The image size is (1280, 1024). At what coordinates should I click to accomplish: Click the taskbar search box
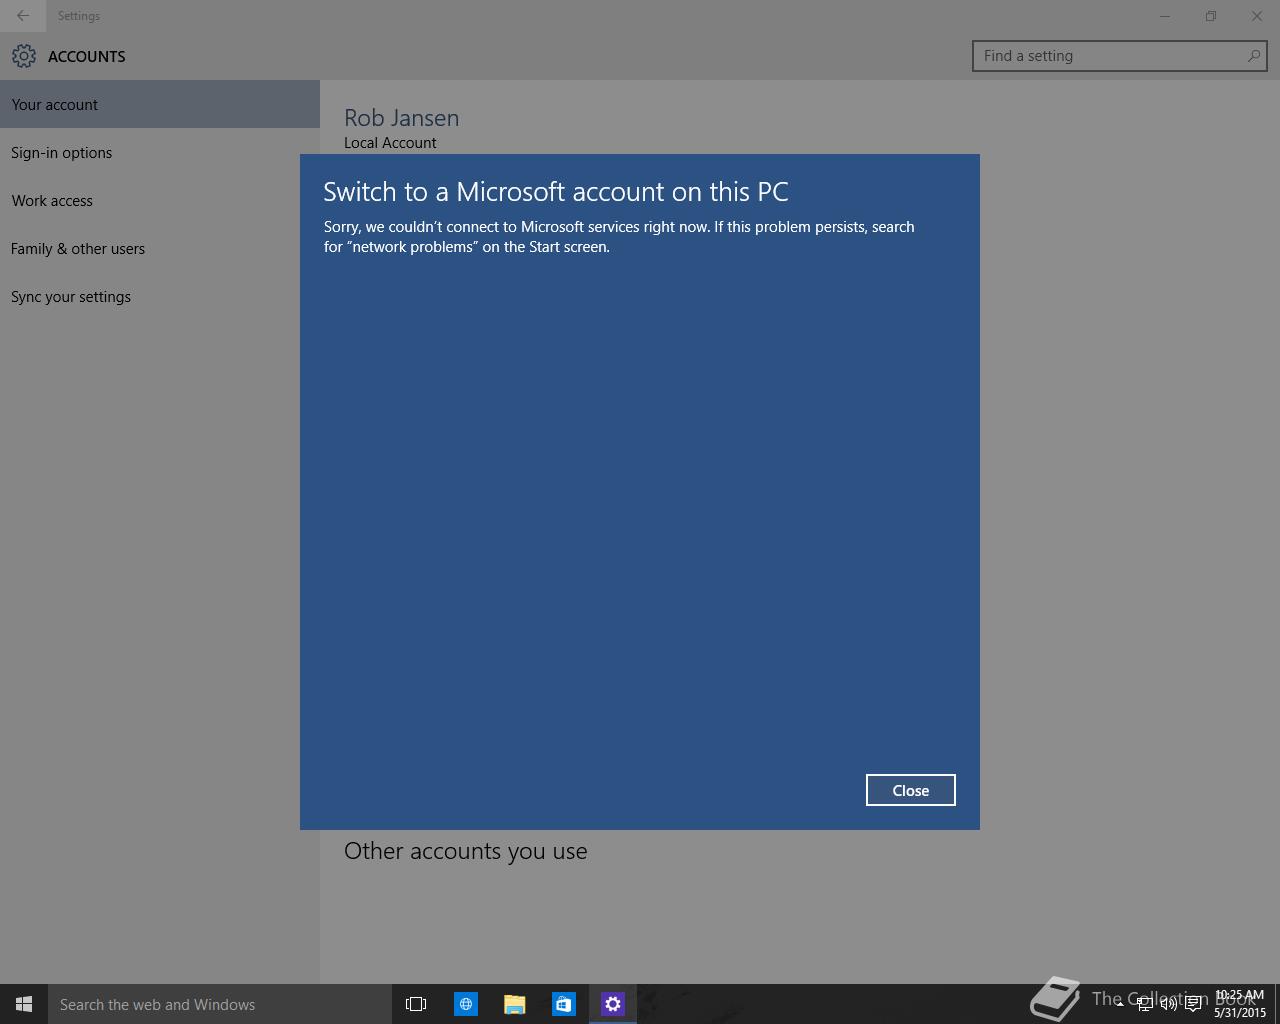click(220, 1004)
